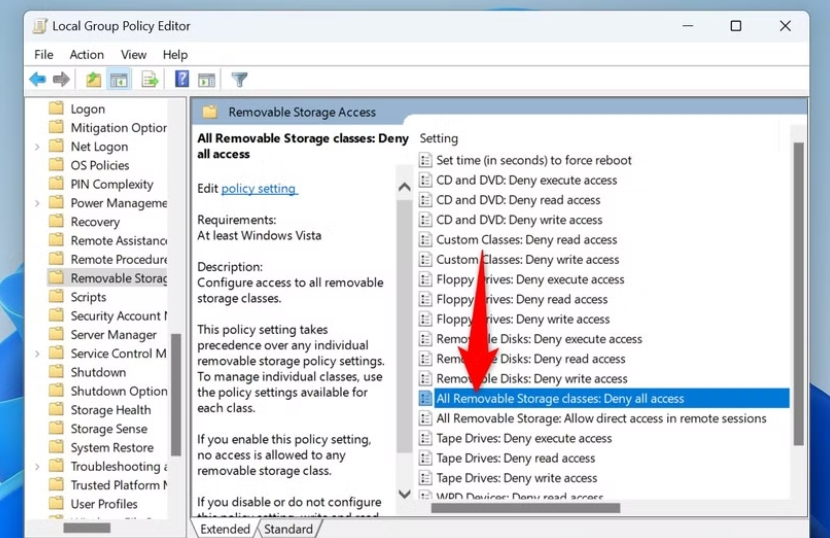Click icon next to CD and DVD: Deny execute access

pos(425,180)
